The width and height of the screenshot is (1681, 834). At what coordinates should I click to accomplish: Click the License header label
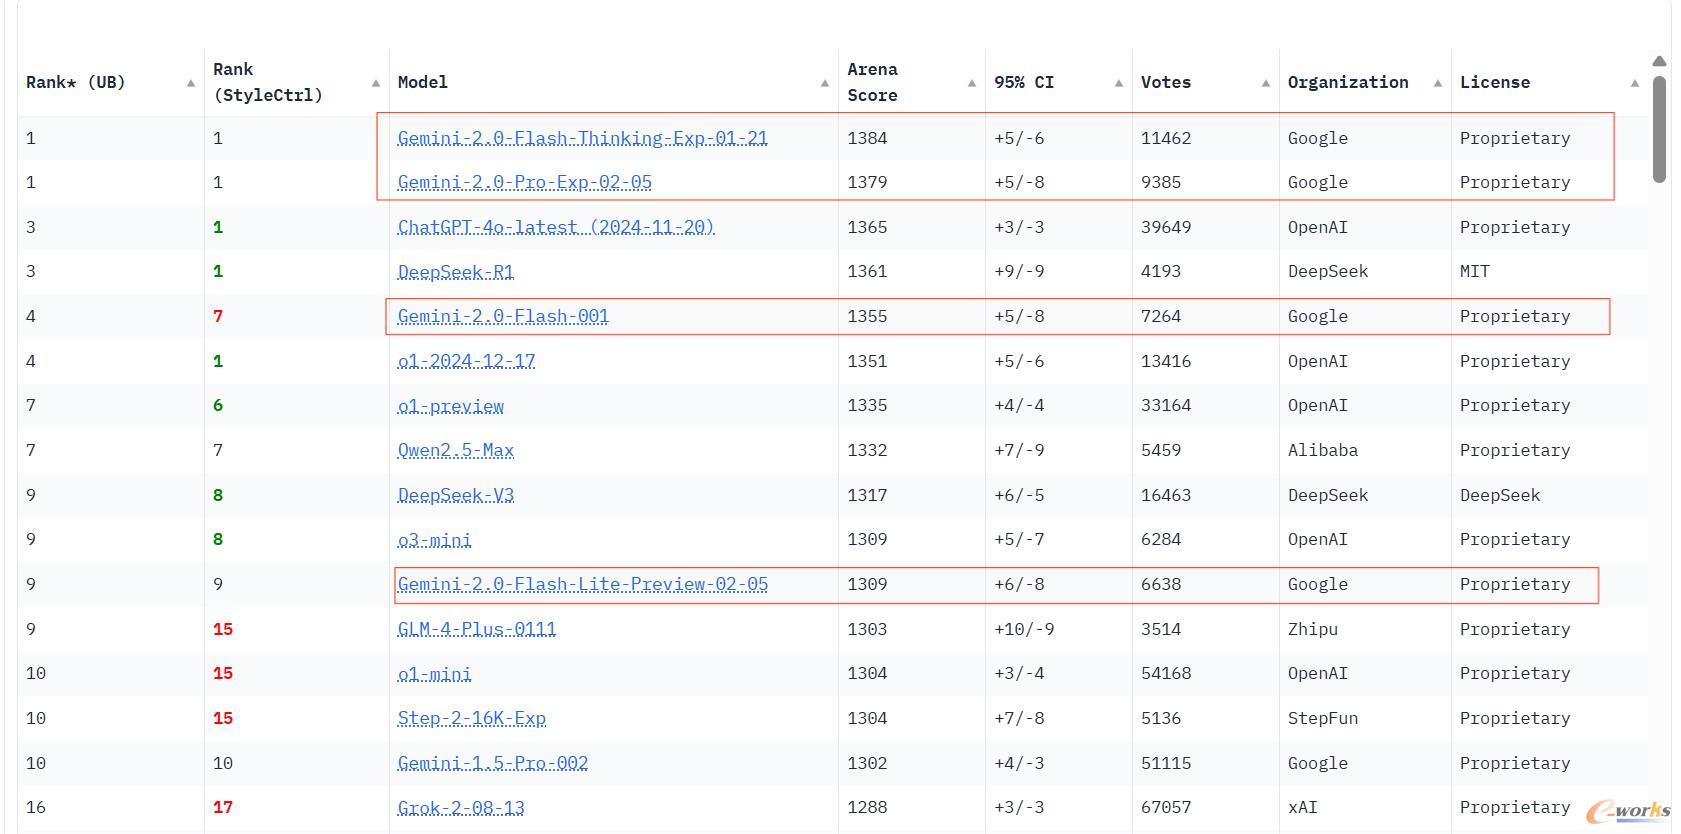1494,82
